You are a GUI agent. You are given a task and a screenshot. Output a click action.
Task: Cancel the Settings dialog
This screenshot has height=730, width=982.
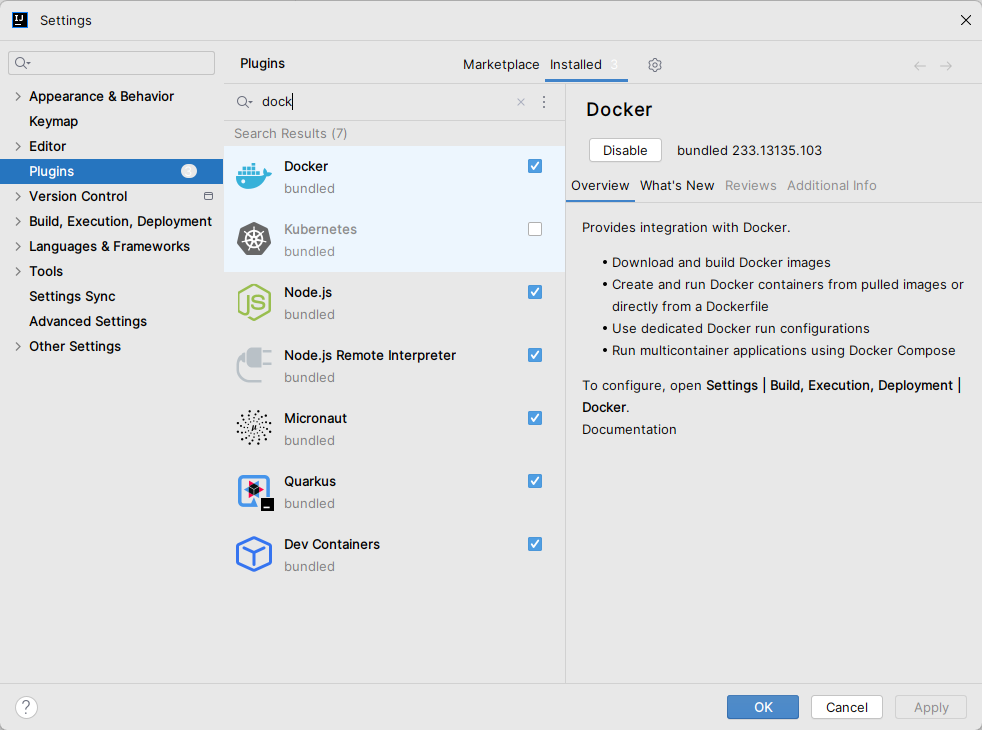click(x=847, y=707)
